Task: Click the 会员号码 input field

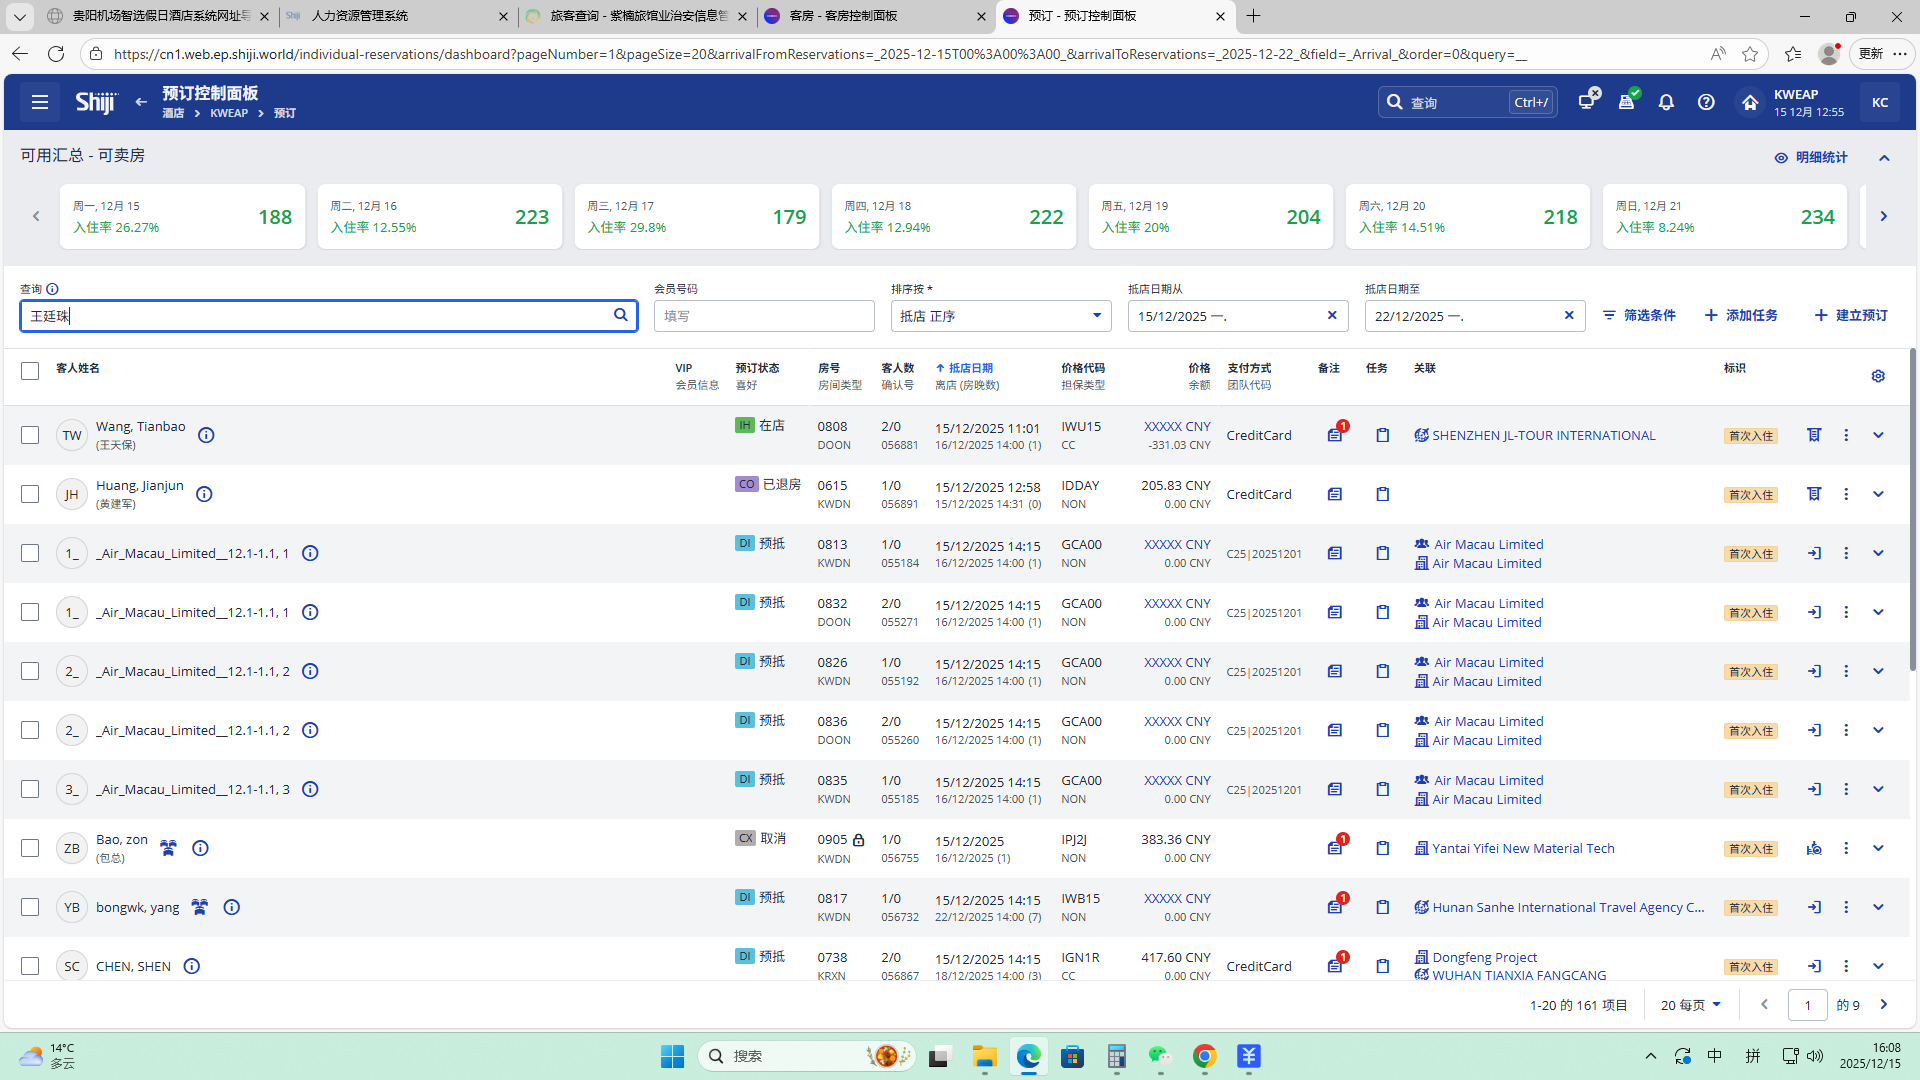Action: pyautogui.click(x=764, y=316)
